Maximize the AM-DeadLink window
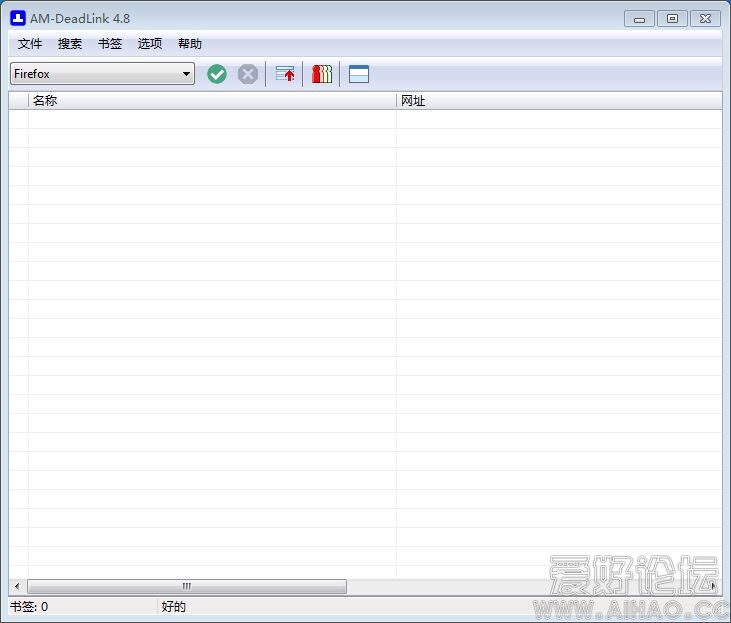This screenshot has width=731, height=623. [672, 18]
